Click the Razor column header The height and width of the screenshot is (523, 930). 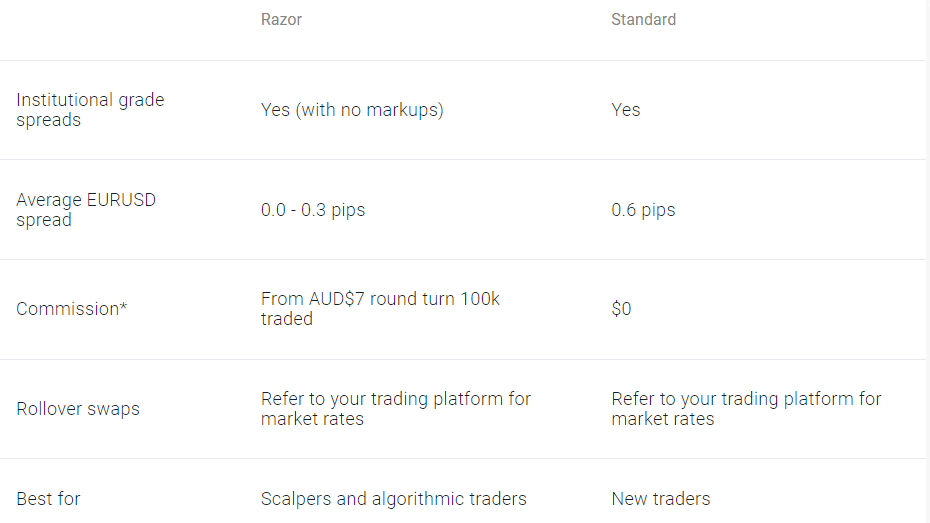pos(281,20)
